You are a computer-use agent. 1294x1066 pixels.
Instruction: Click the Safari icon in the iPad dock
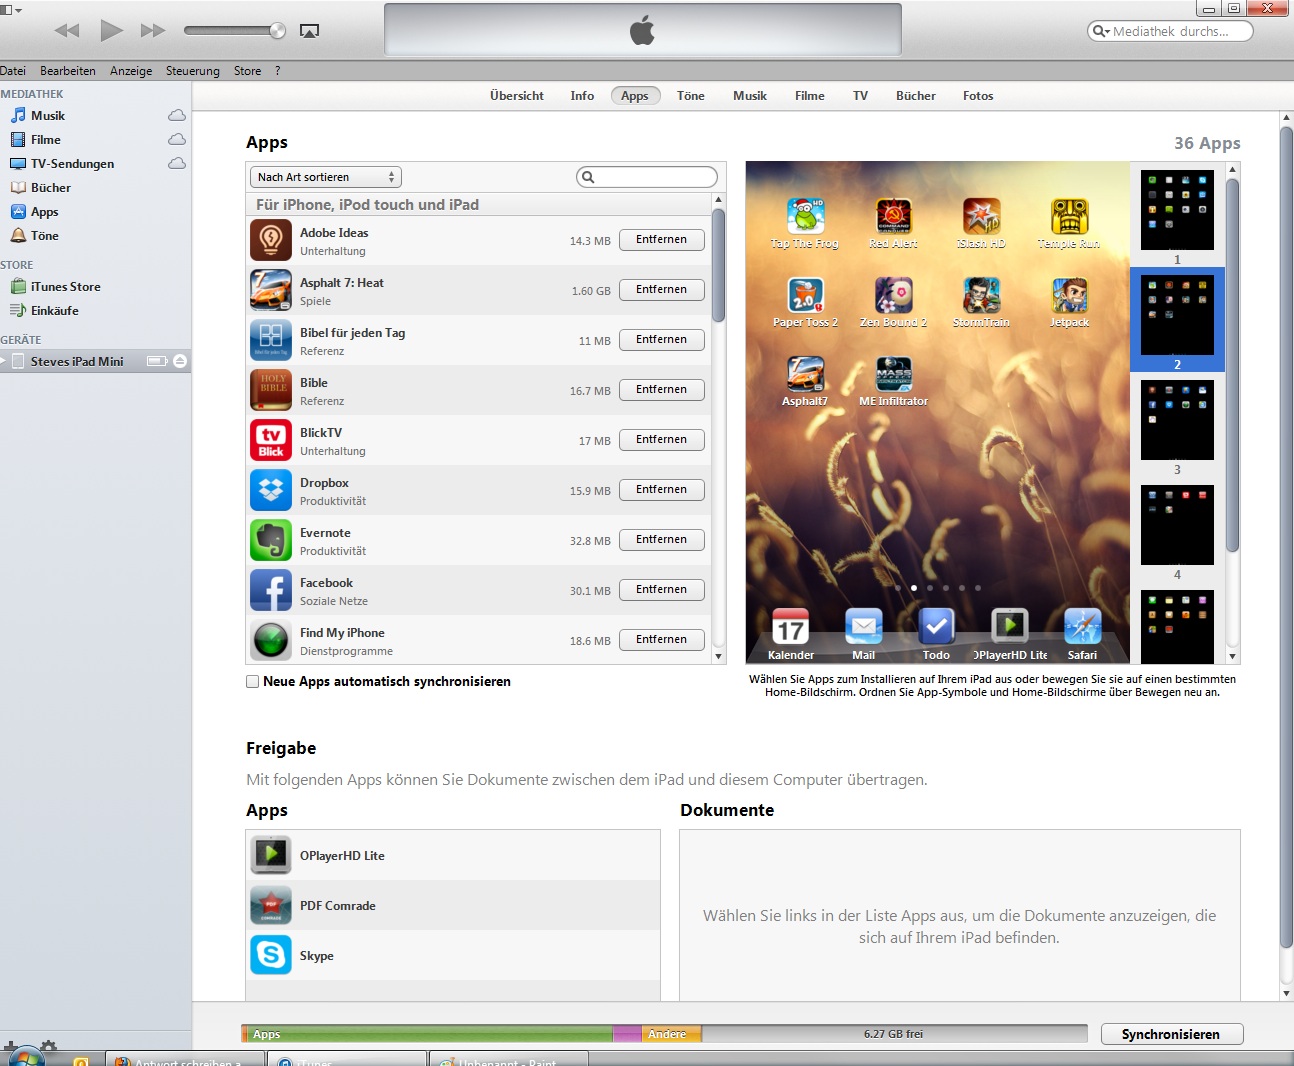[x=1082, y=627]
